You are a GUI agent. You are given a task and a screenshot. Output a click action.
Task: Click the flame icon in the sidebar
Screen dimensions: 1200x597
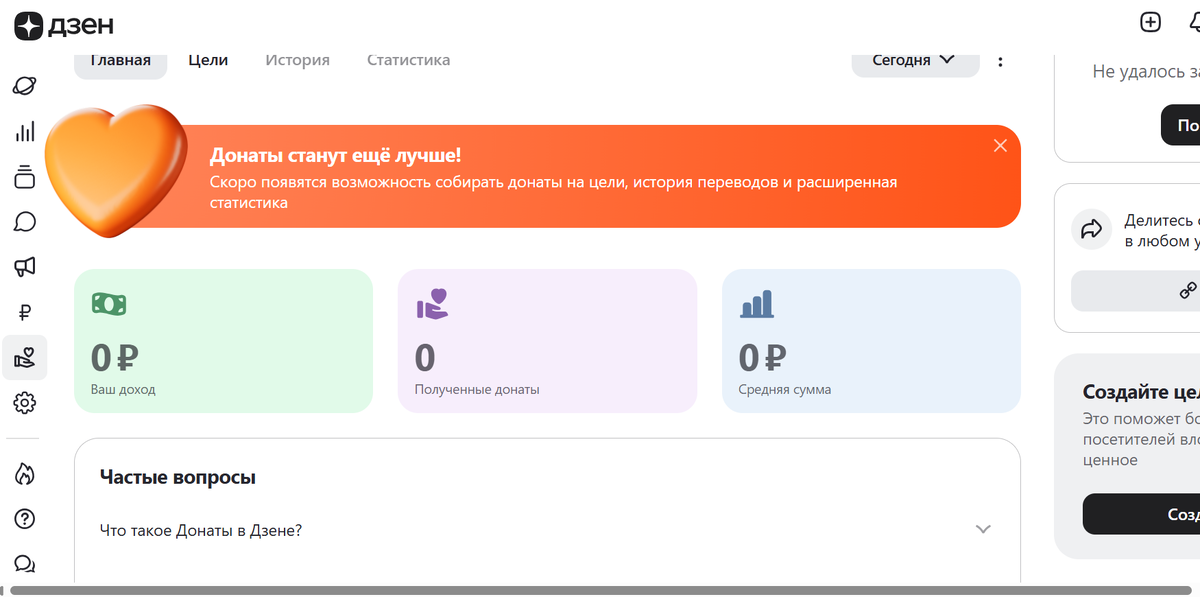25,473
